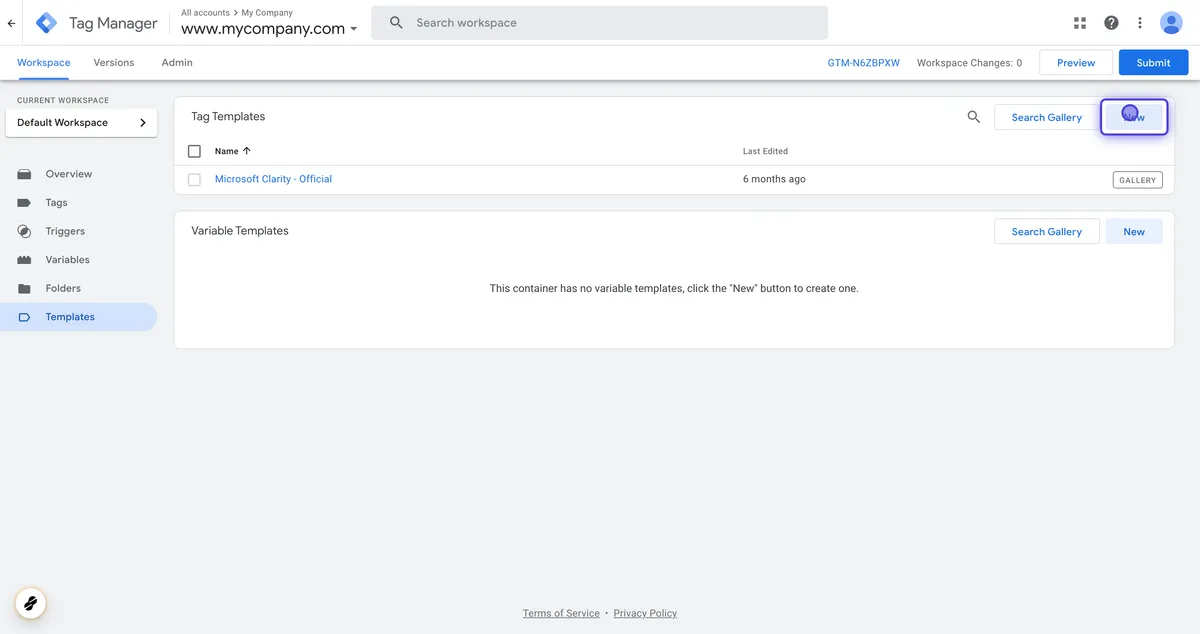Click the back arrow icon

coord(11,22)
